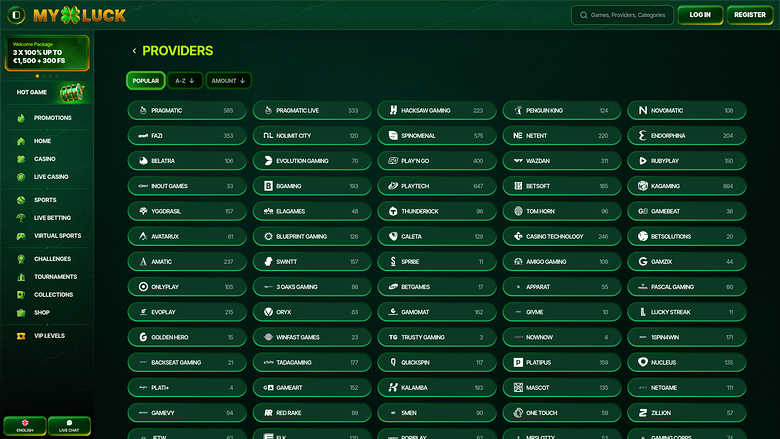Sort providers by A-Z
The image size is (780, 439).
187,80
